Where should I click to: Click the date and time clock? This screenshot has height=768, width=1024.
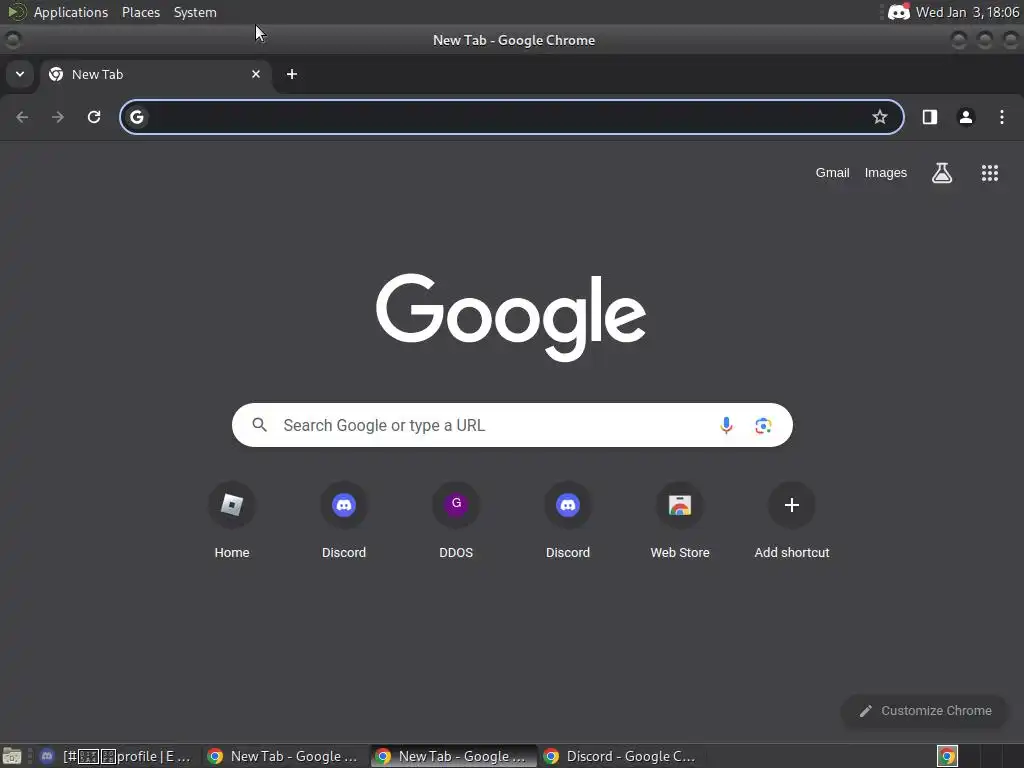click(967, 12)
